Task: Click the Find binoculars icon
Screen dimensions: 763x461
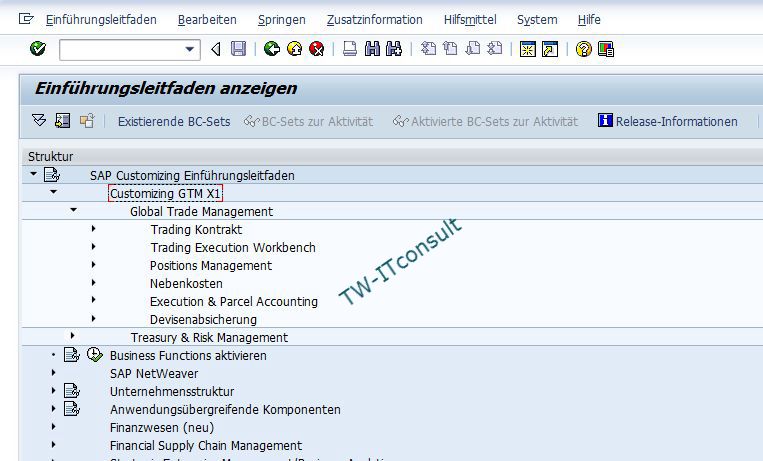Action: click(372, 49)
